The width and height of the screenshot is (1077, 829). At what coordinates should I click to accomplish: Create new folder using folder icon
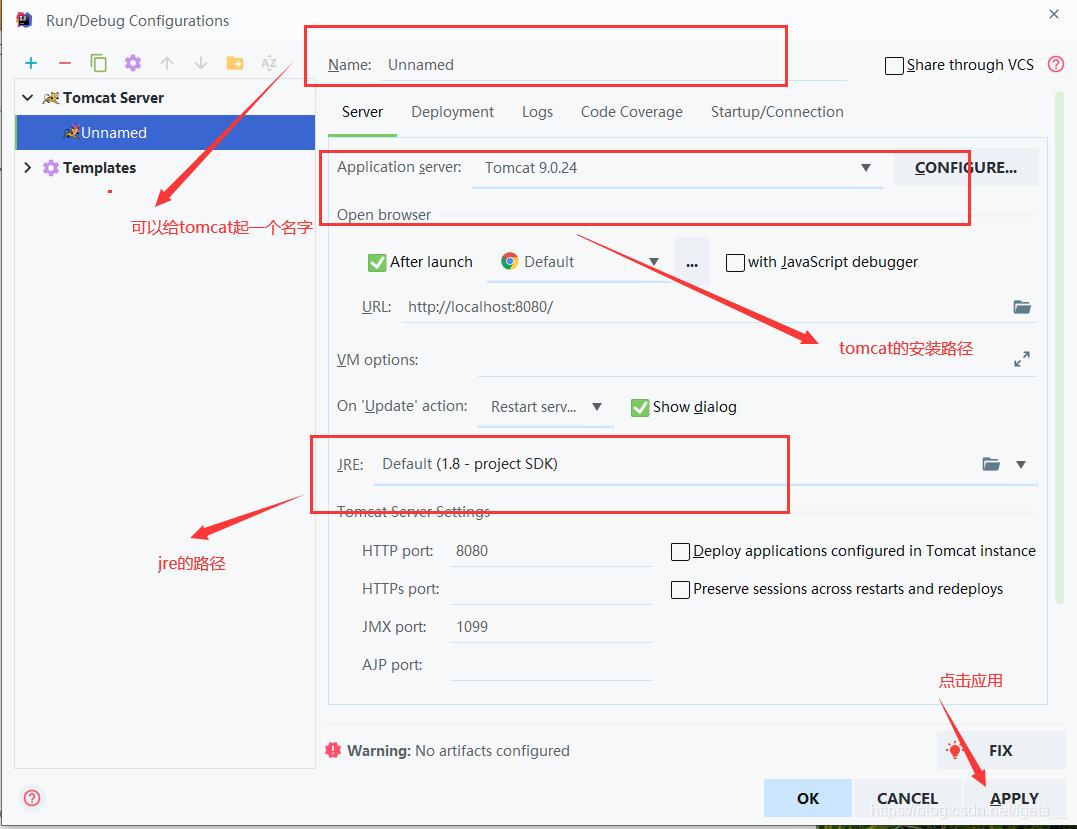235,63
